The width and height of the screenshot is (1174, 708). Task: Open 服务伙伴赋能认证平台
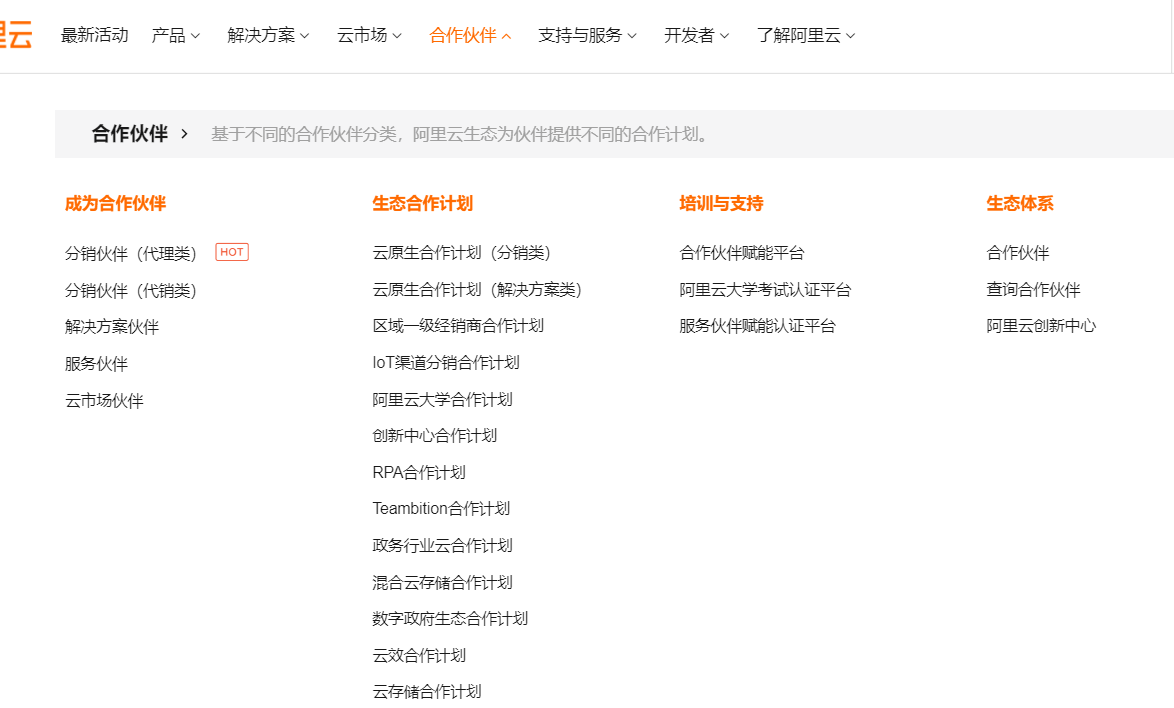[x=758, y=326]
